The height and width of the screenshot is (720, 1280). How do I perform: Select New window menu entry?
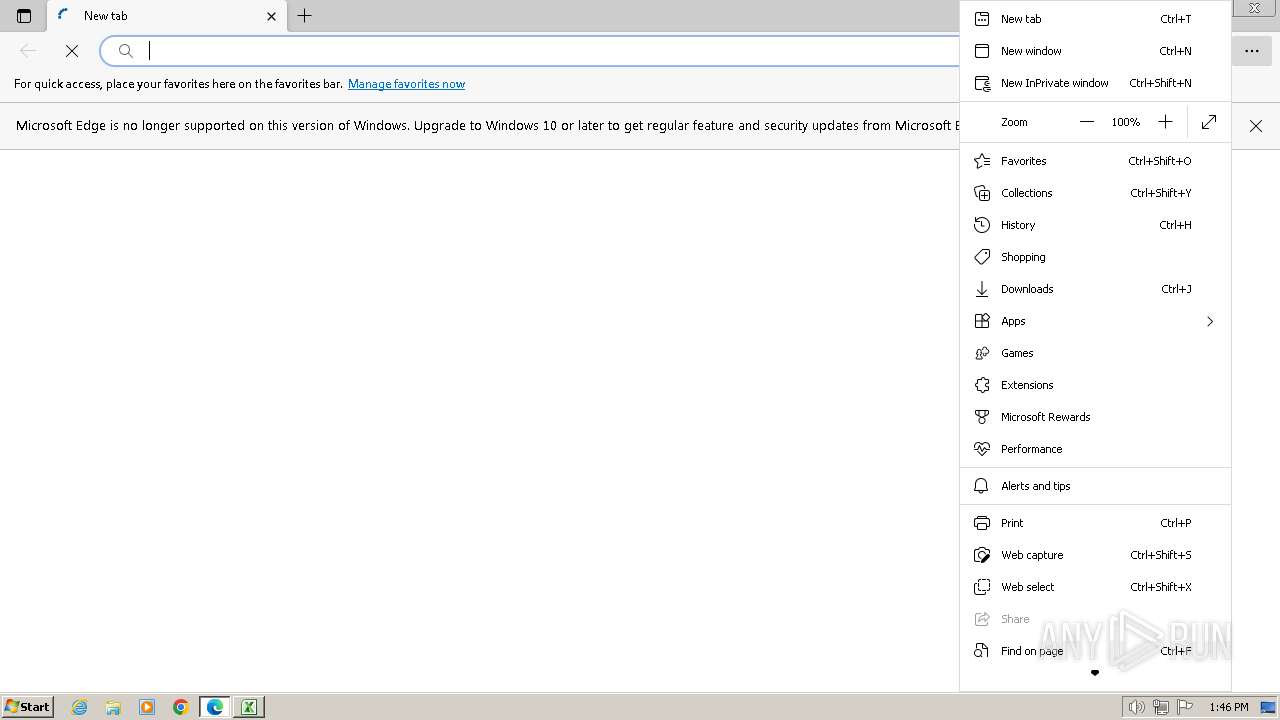click(1095, 51)
